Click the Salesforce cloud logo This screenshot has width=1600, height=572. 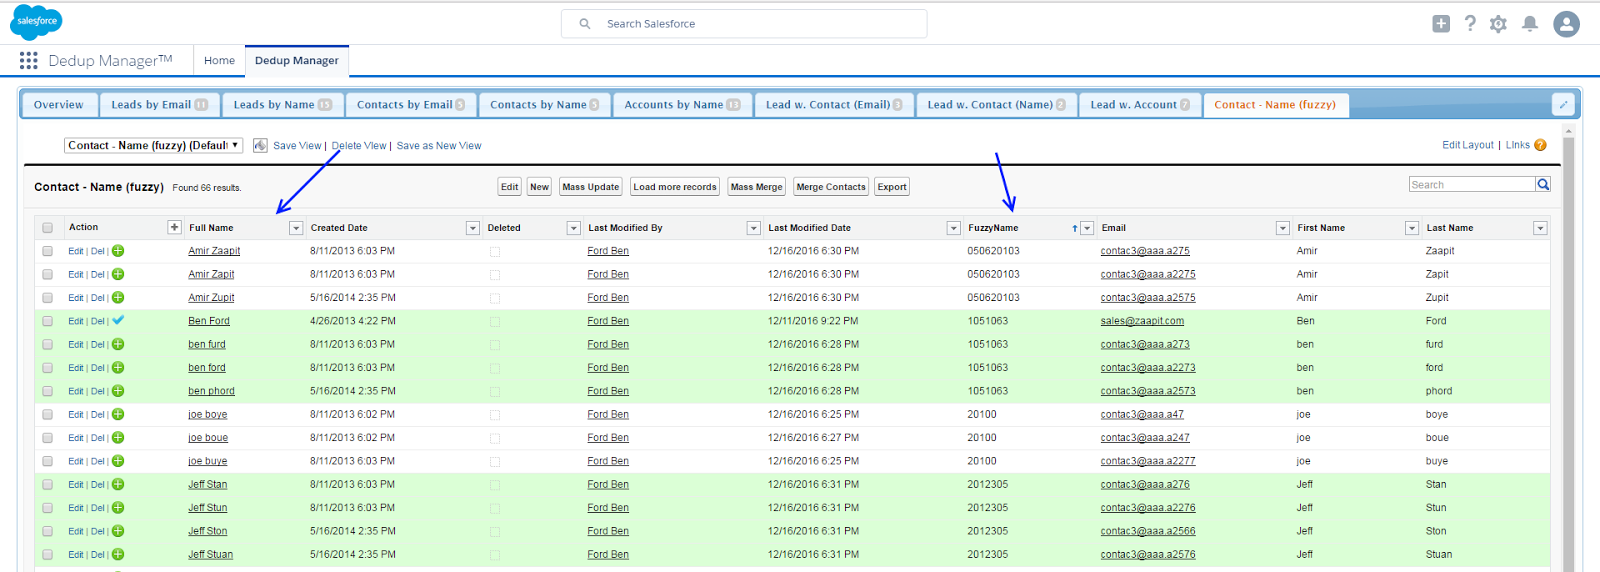click(x=36, y=22)
